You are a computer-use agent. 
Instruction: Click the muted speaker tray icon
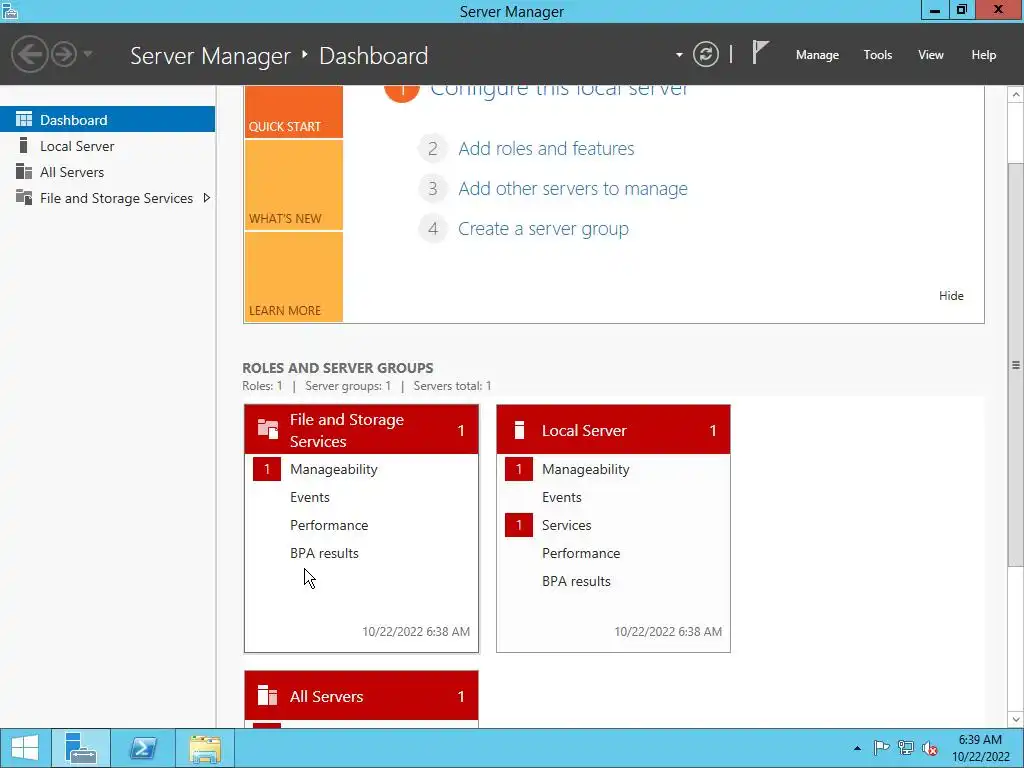(x=930, y=748)
